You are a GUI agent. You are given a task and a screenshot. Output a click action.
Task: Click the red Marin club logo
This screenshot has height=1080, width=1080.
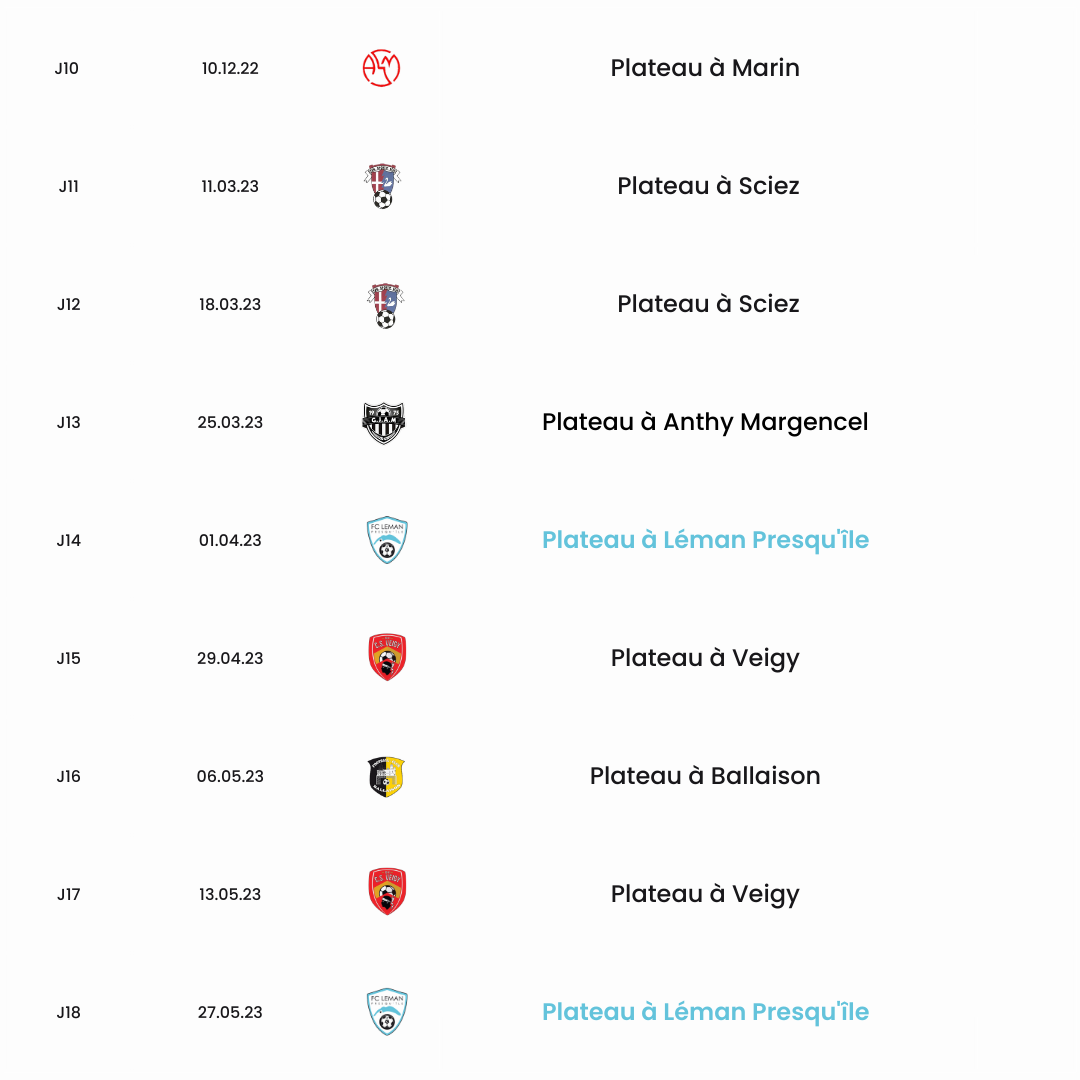382,68
